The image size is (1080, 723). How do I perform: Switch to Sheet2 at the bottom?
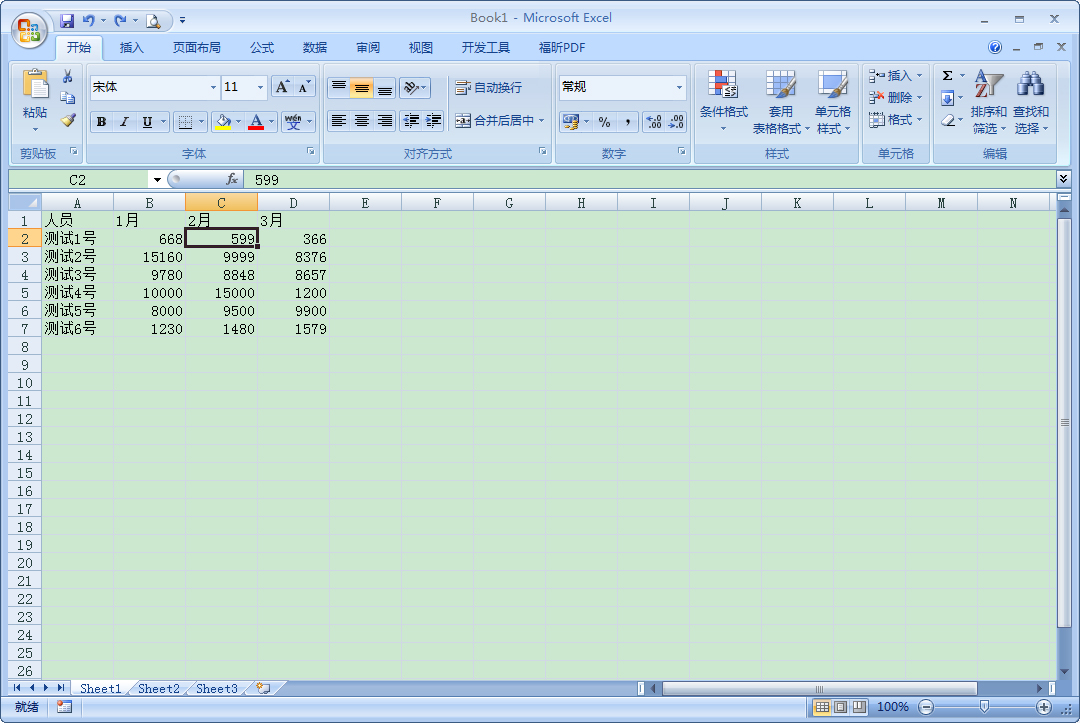click(158, 688)
